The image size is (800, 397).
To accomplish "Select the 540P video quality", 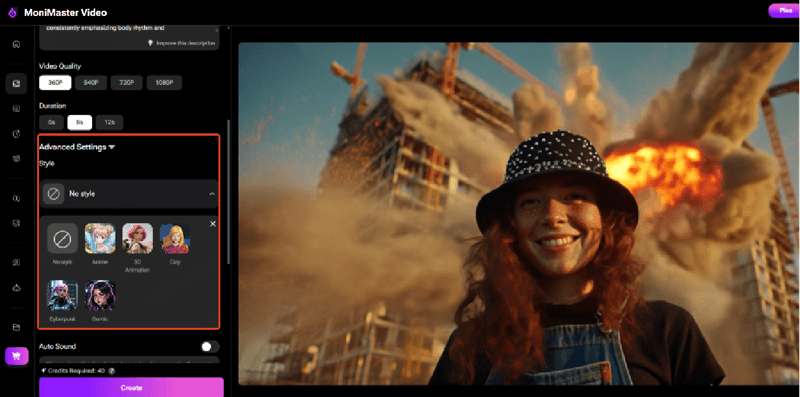I will pyautogui.click(x=91, y=83).
